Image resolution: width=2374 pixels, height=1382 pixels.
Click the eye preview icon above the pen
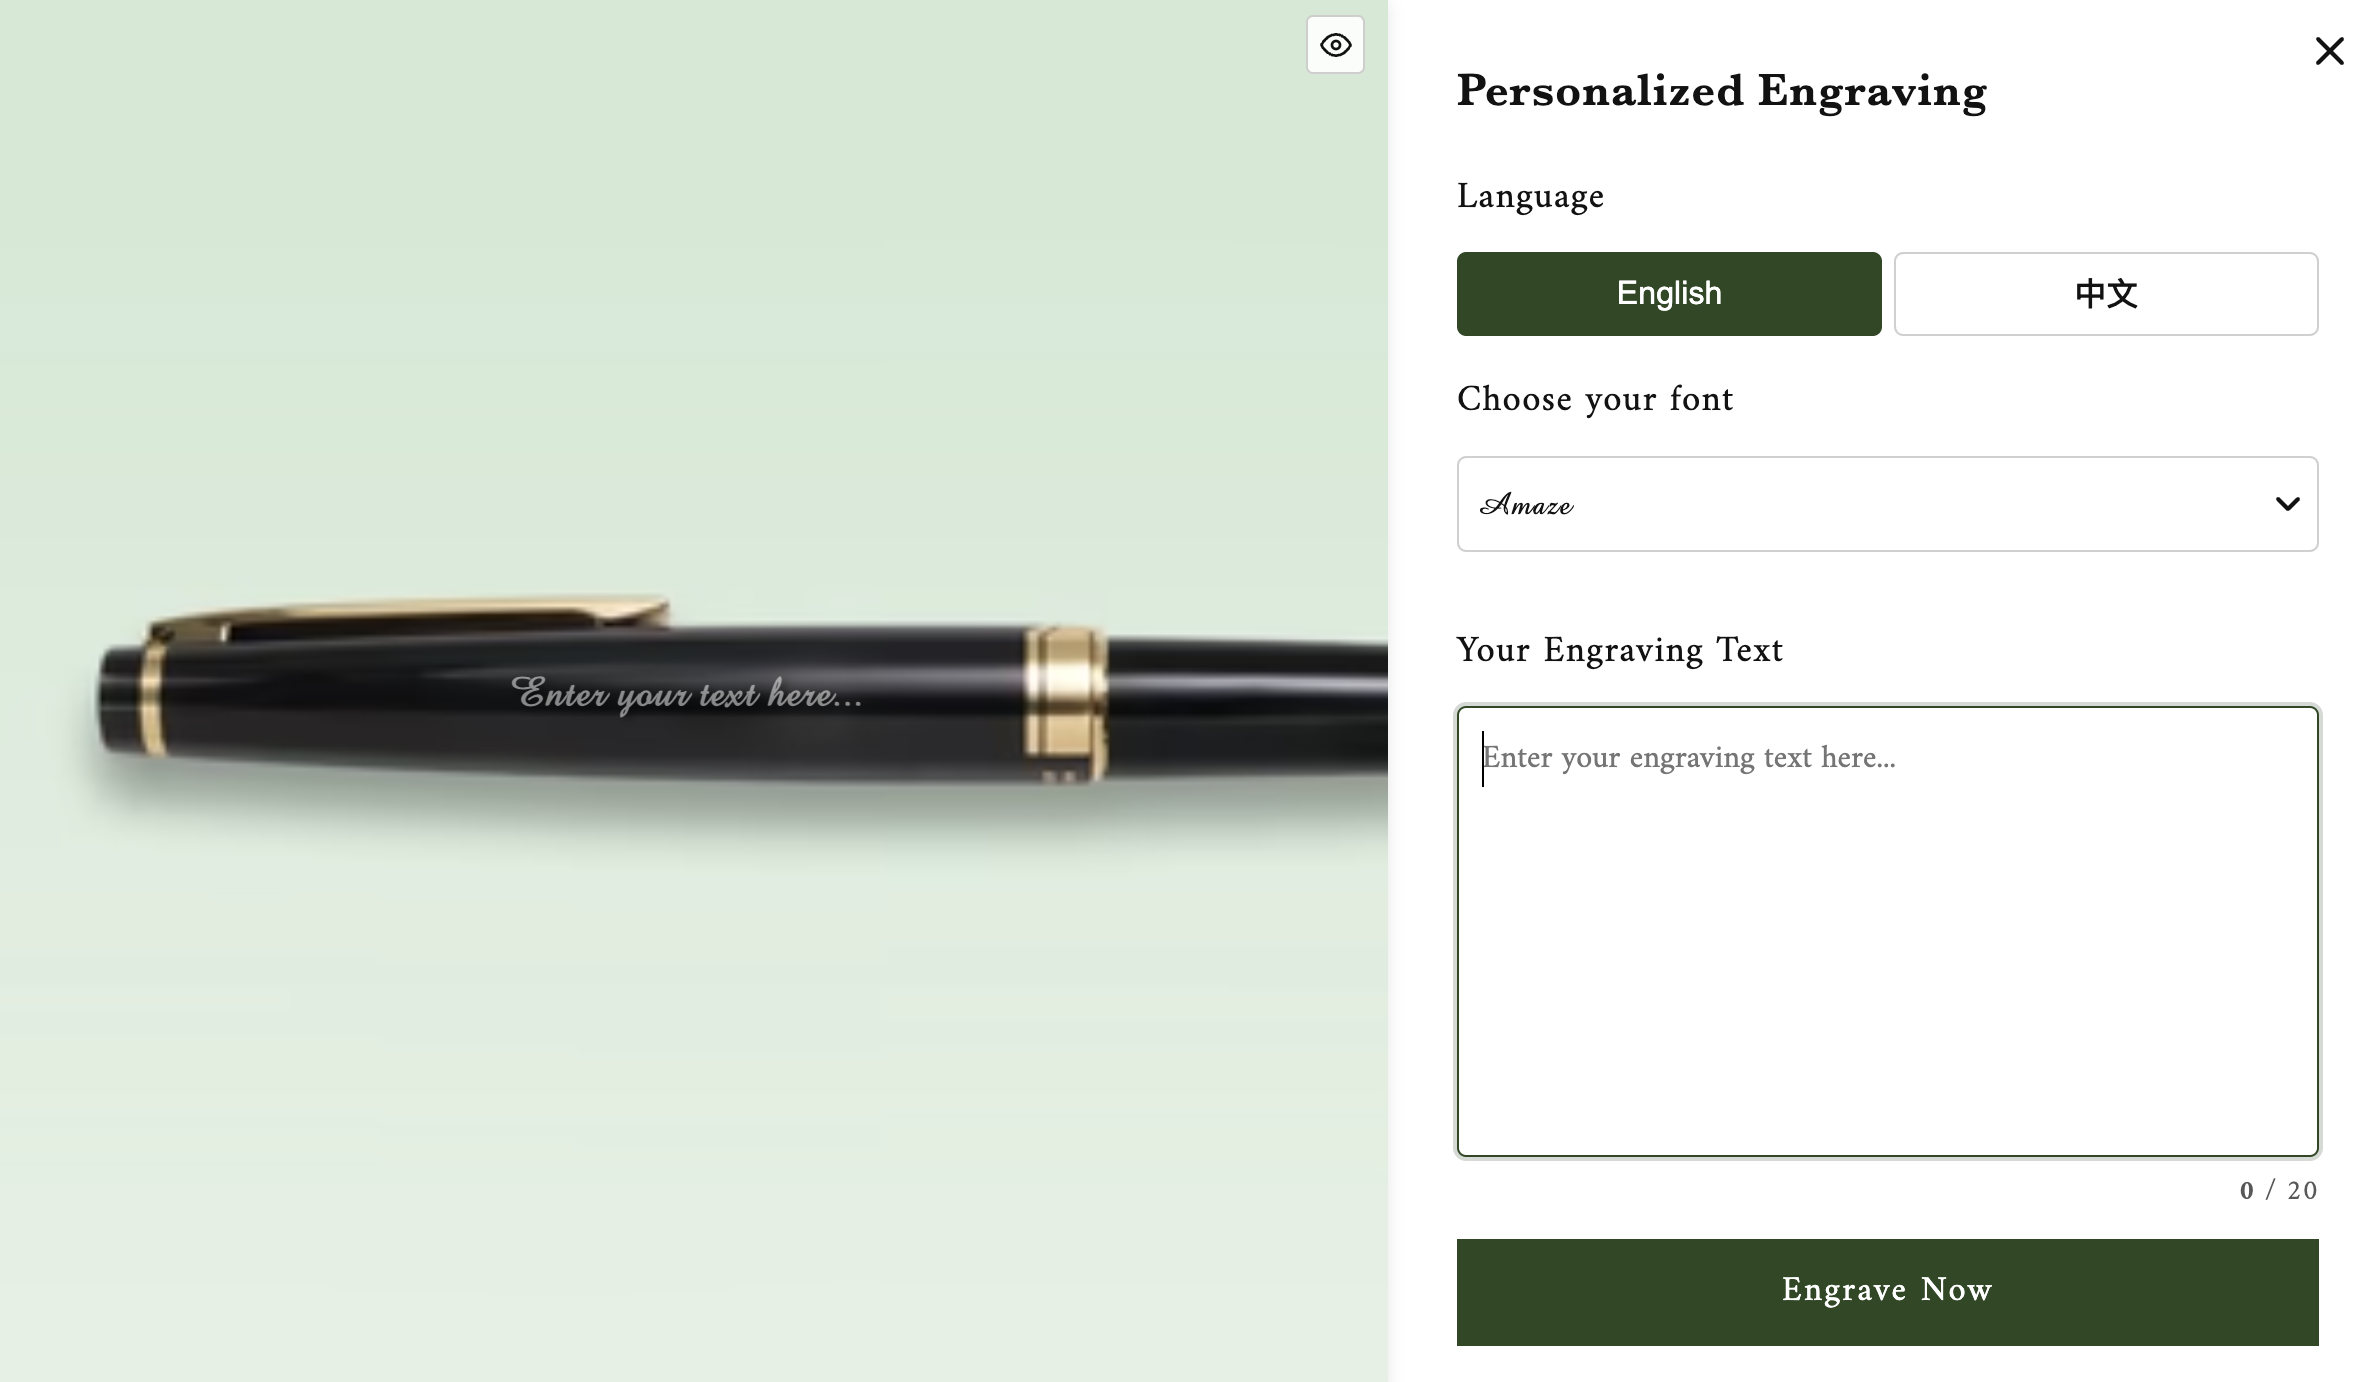[x=1335, y=45]
